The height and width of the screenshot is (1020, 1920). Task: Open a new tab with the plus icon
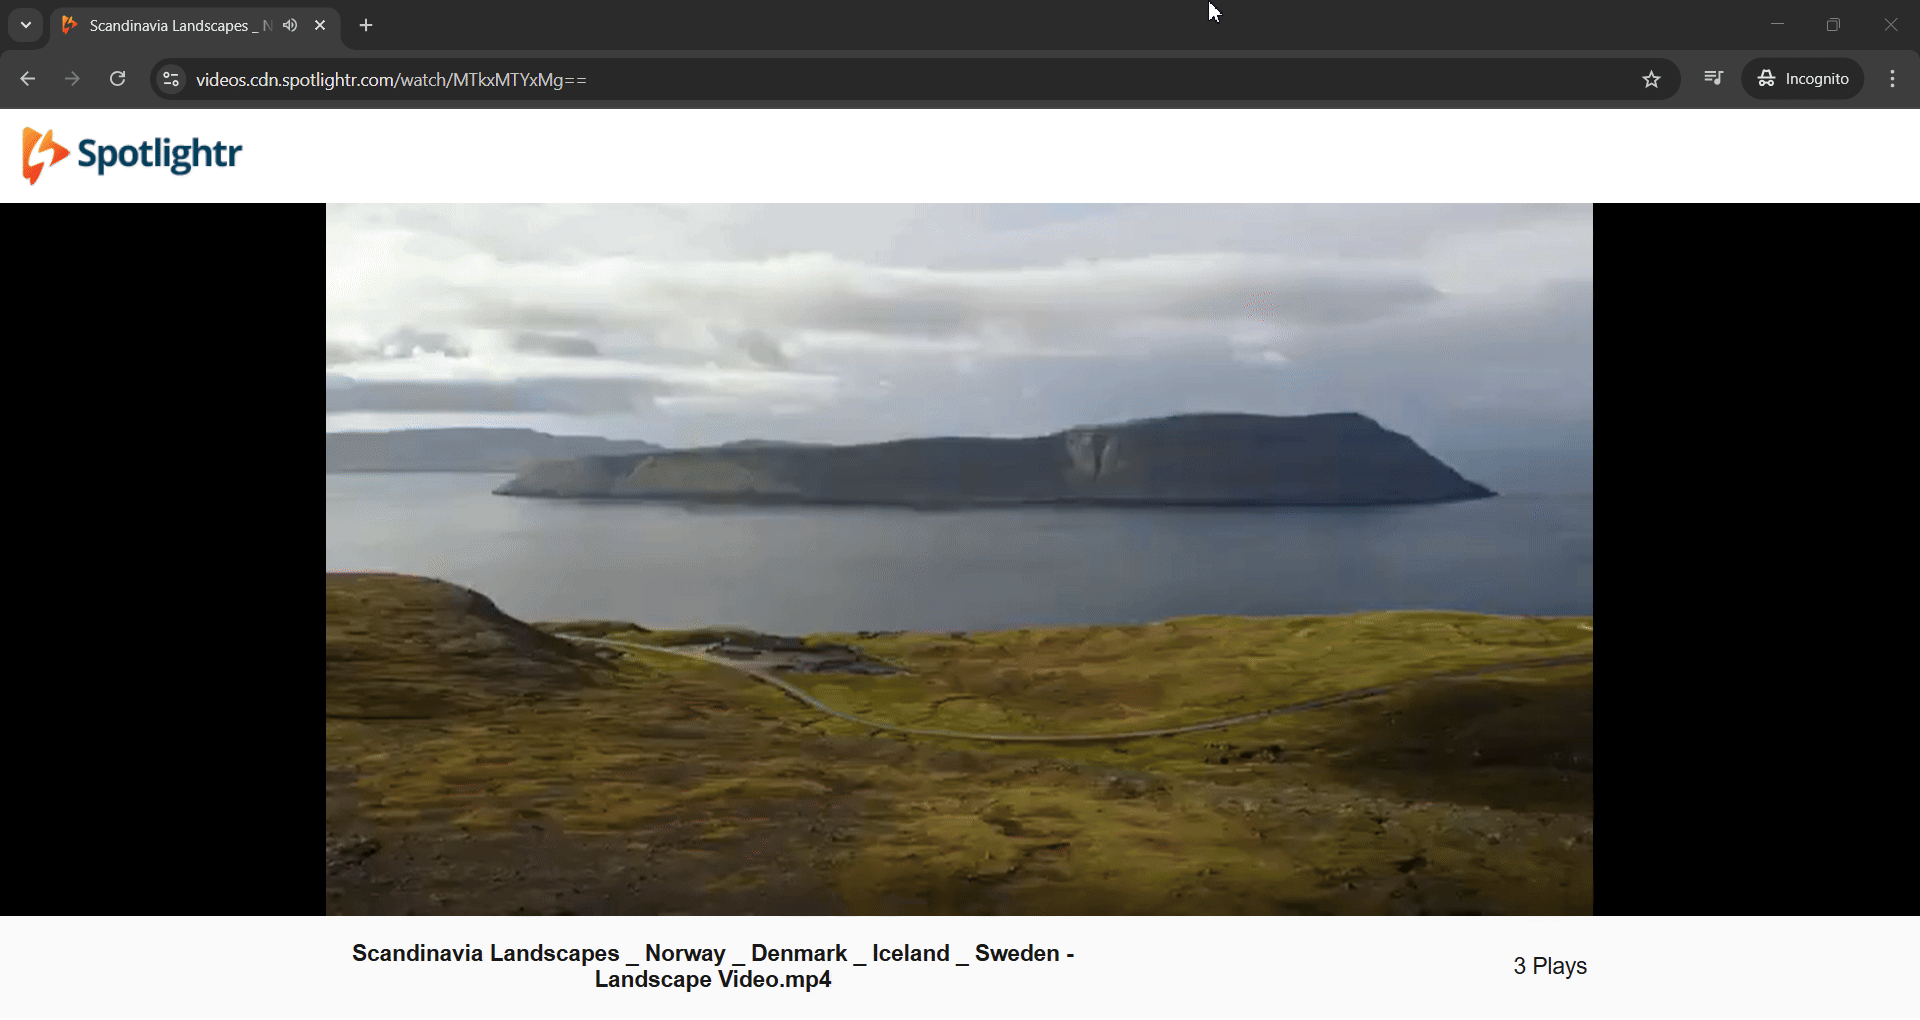[366, 25]
